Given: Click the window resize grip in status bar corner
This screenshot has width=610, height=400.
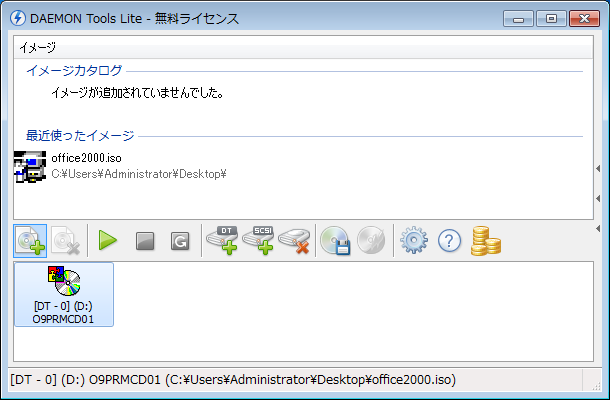Looking at the screenshot, I should 596,385.
